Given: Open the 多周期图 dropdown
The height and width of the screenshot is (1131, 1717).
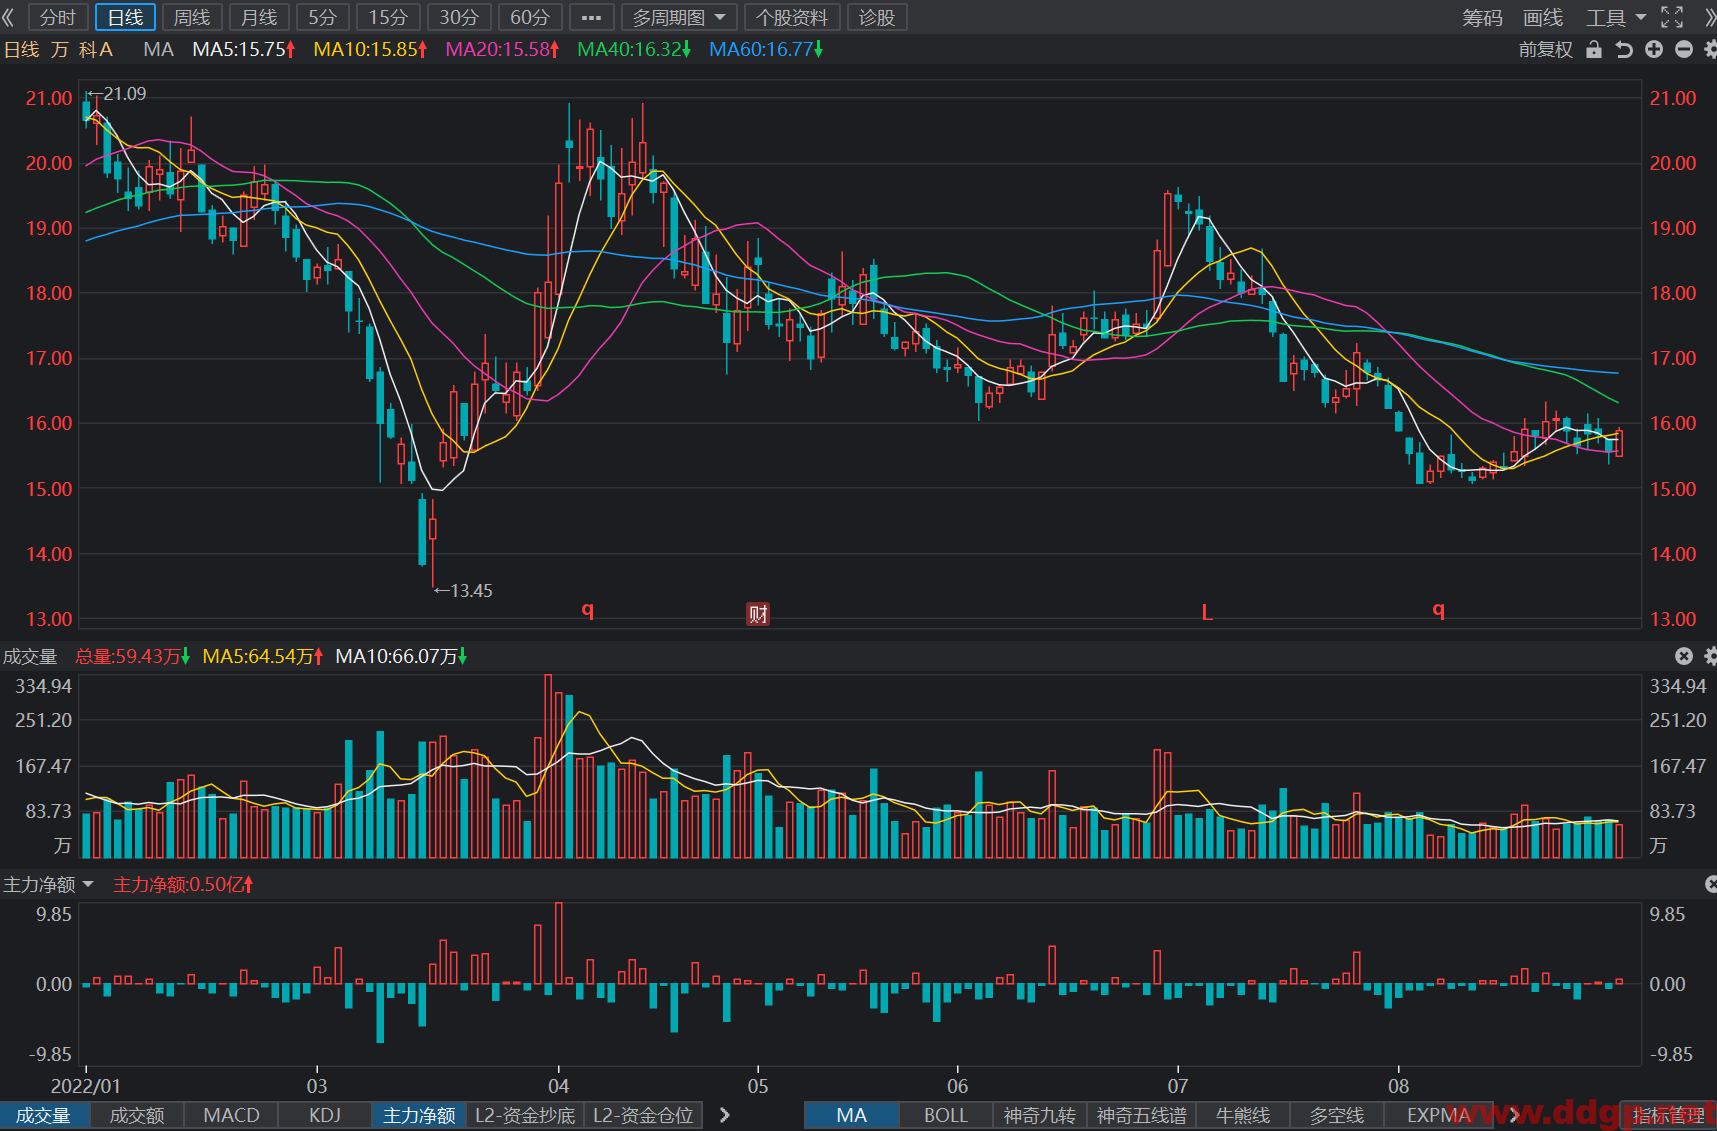Looking at the screenshot, I should click(679, 17).
